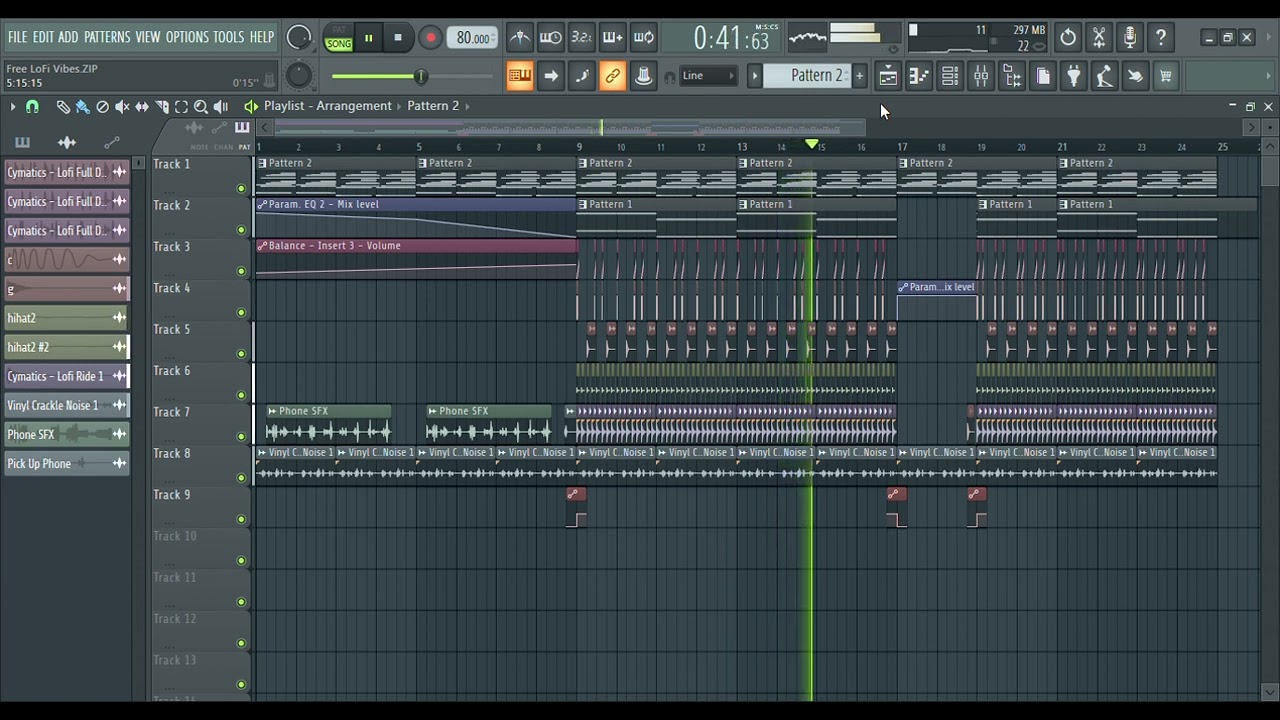Toggle playlist snap magnet icon
The width and height of the screenshot is (1280, 720).
tap(32, 106)
